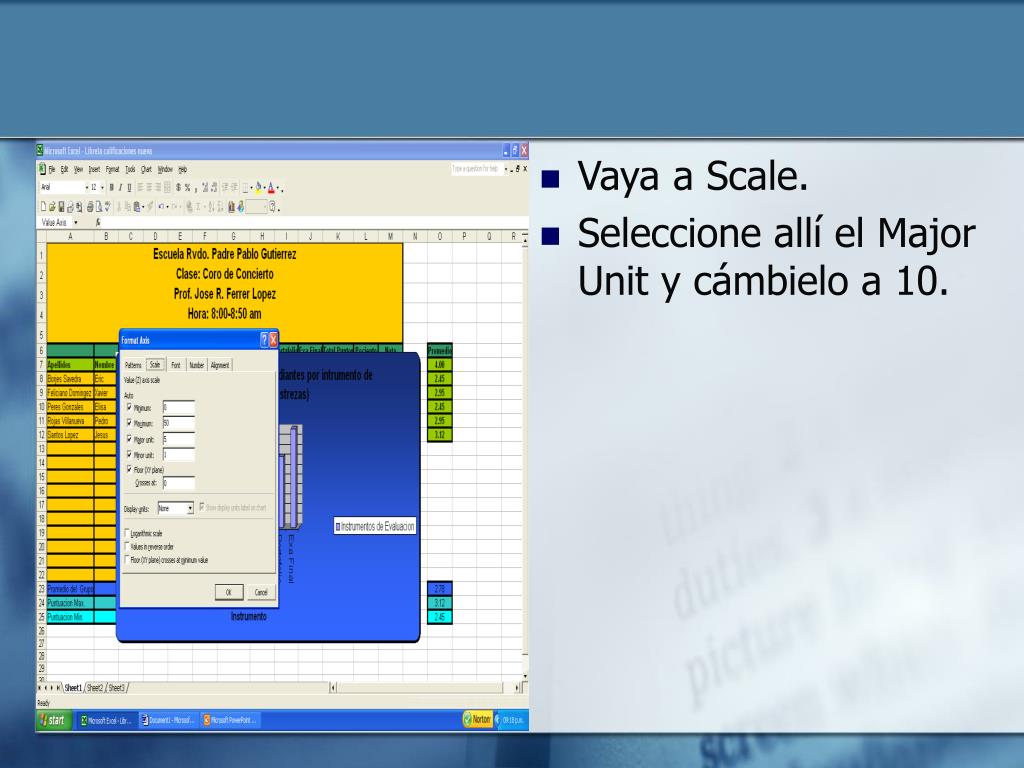Click the Comma Style icon
The height and width of the screenshot is (768, 1024).
point(196,188)
